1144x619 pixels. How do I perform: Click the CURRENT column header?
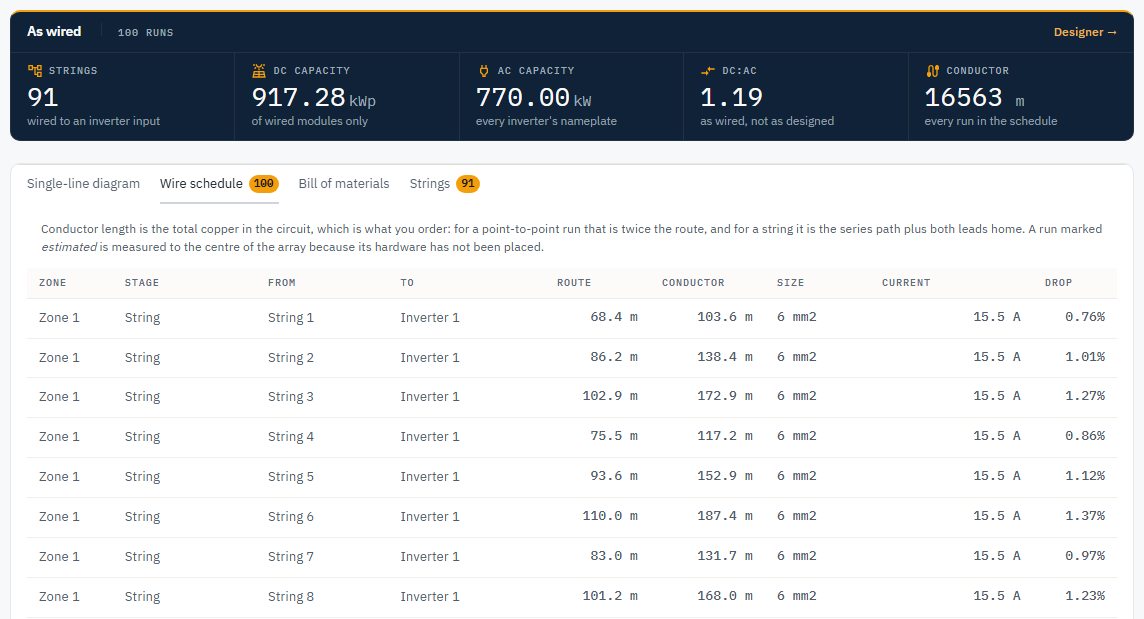click(x=906, y=283)
